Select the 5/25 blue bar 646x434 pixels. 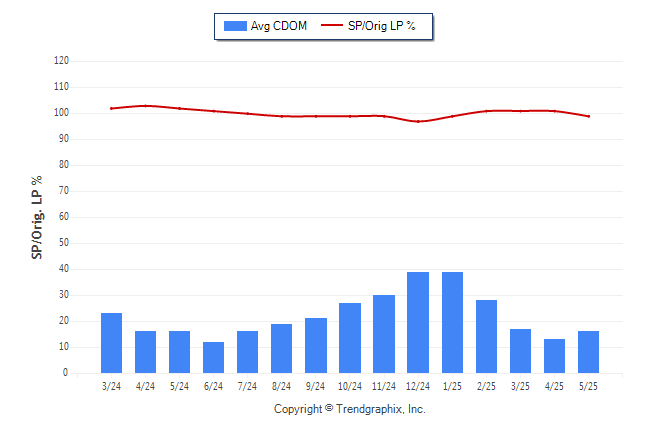coord(588,352)
